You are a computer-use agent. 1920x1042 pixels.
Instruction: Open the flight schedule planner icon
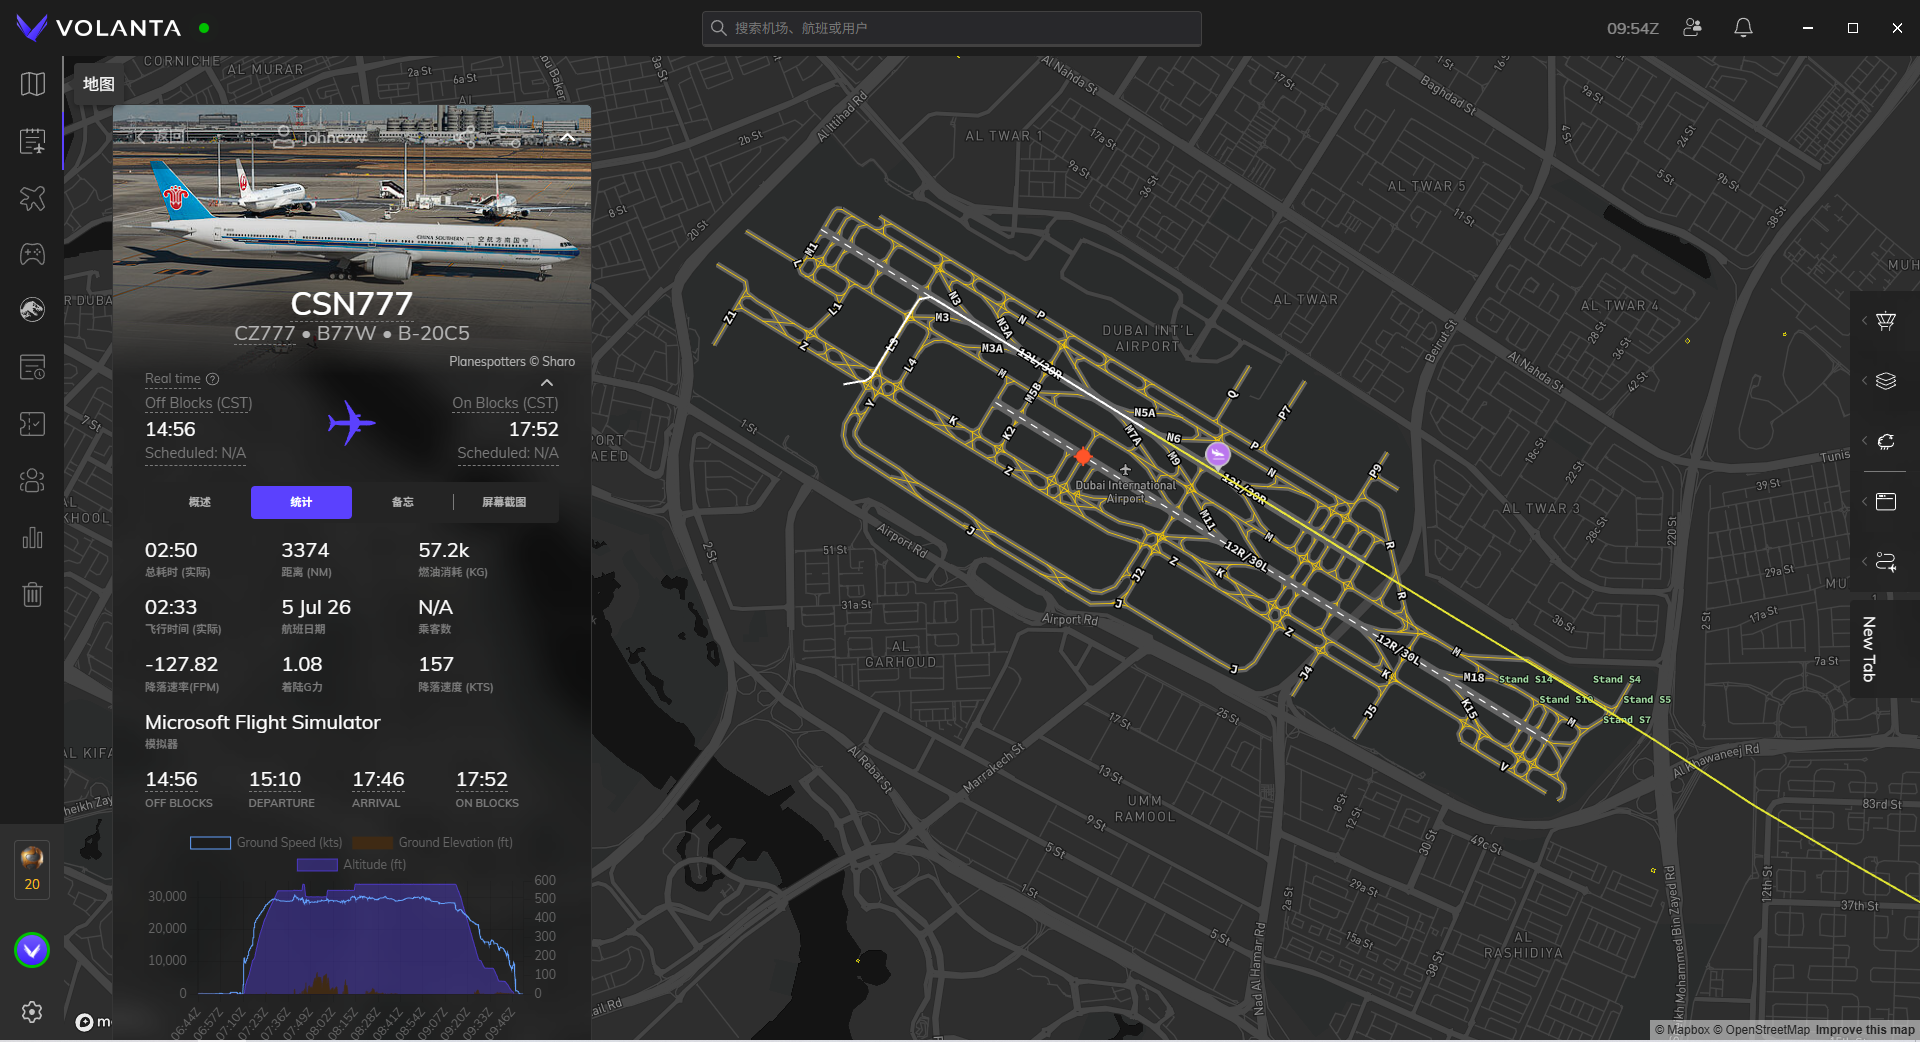[32, 141]
